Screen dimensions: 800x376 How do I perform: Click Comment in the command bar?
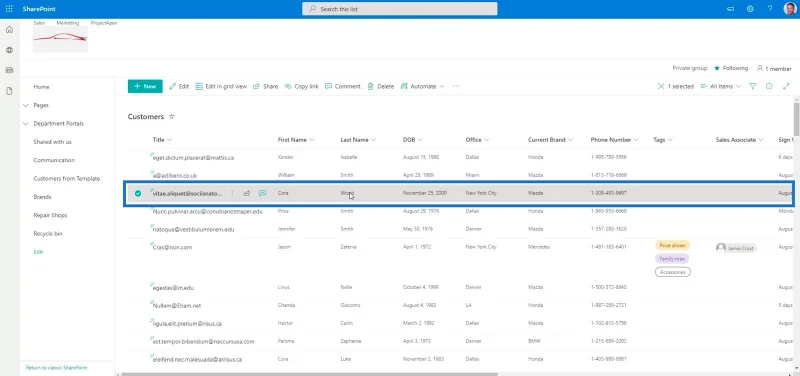tap(343, 86)
